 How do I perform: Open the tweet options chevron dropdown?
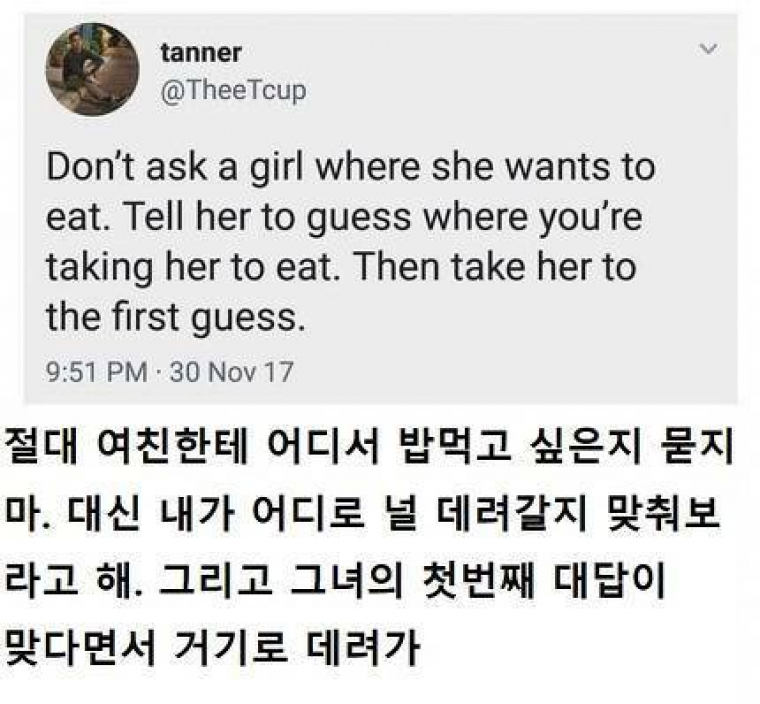[709, 48]
